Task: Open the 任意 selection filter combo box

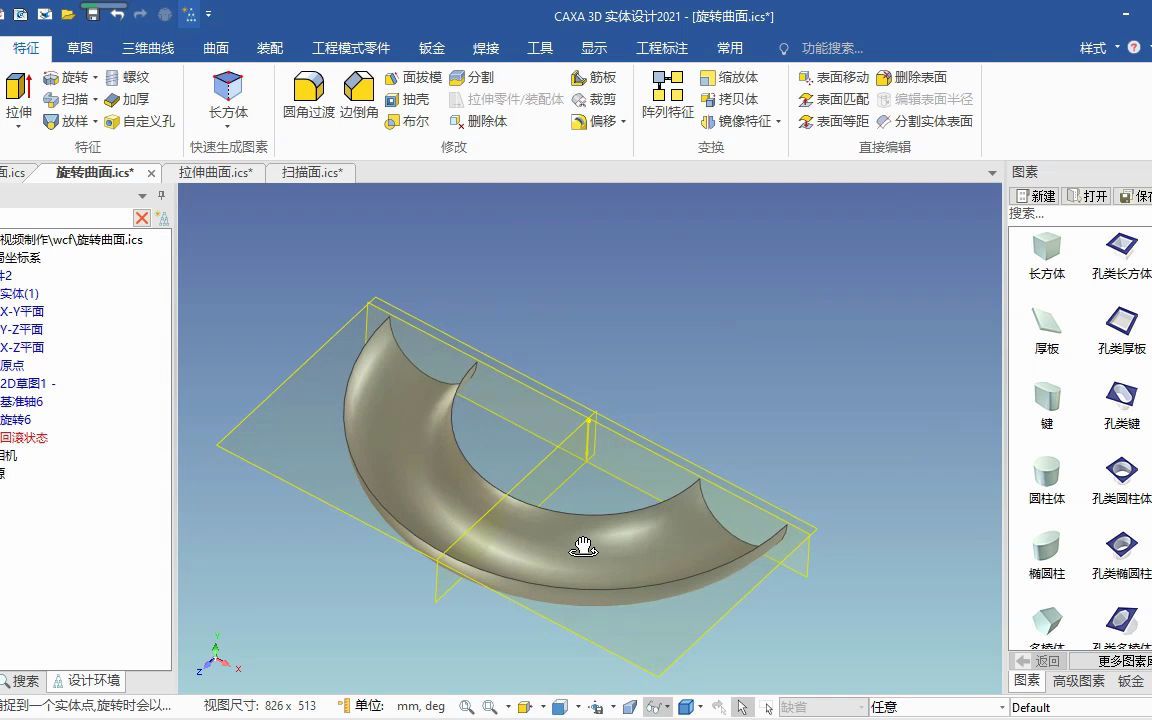Action: (x=937, y=708)
